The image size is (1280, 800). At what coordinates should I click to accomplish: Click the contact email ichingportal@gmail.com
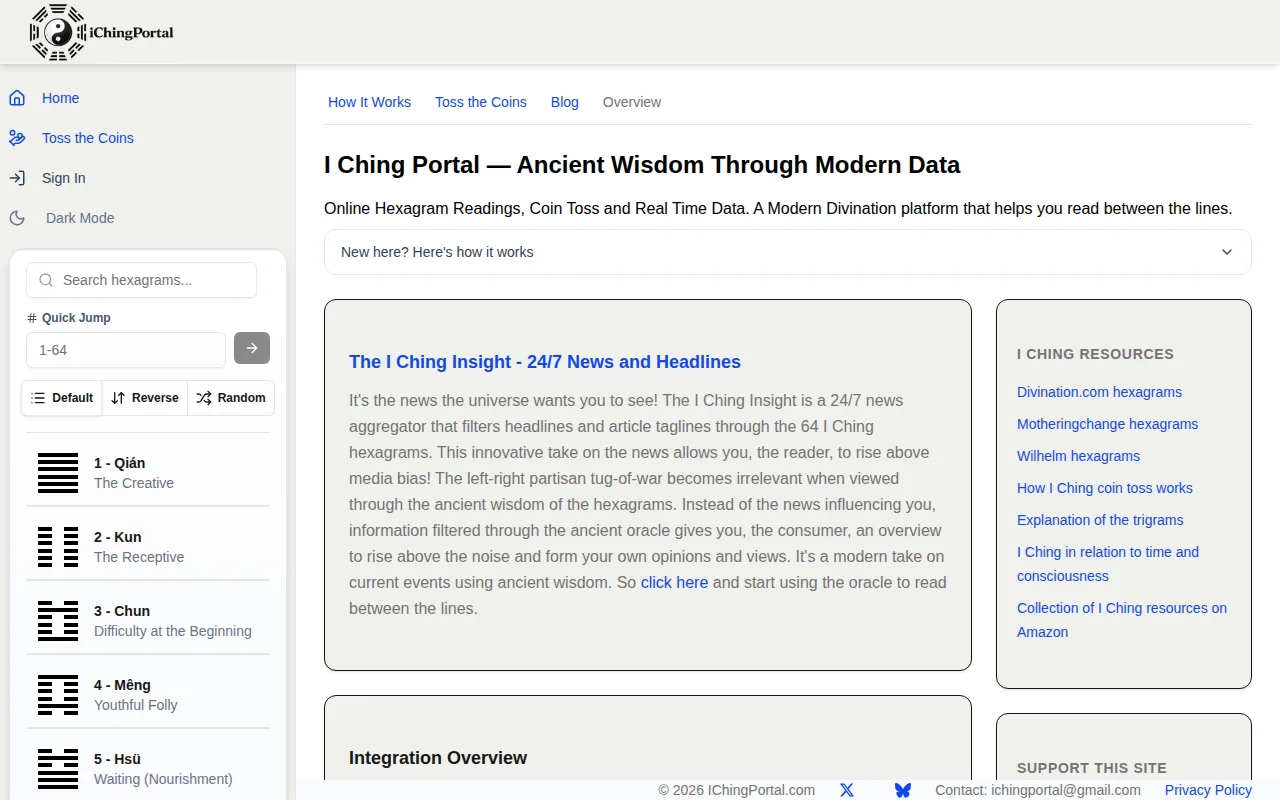[1066, 790]
